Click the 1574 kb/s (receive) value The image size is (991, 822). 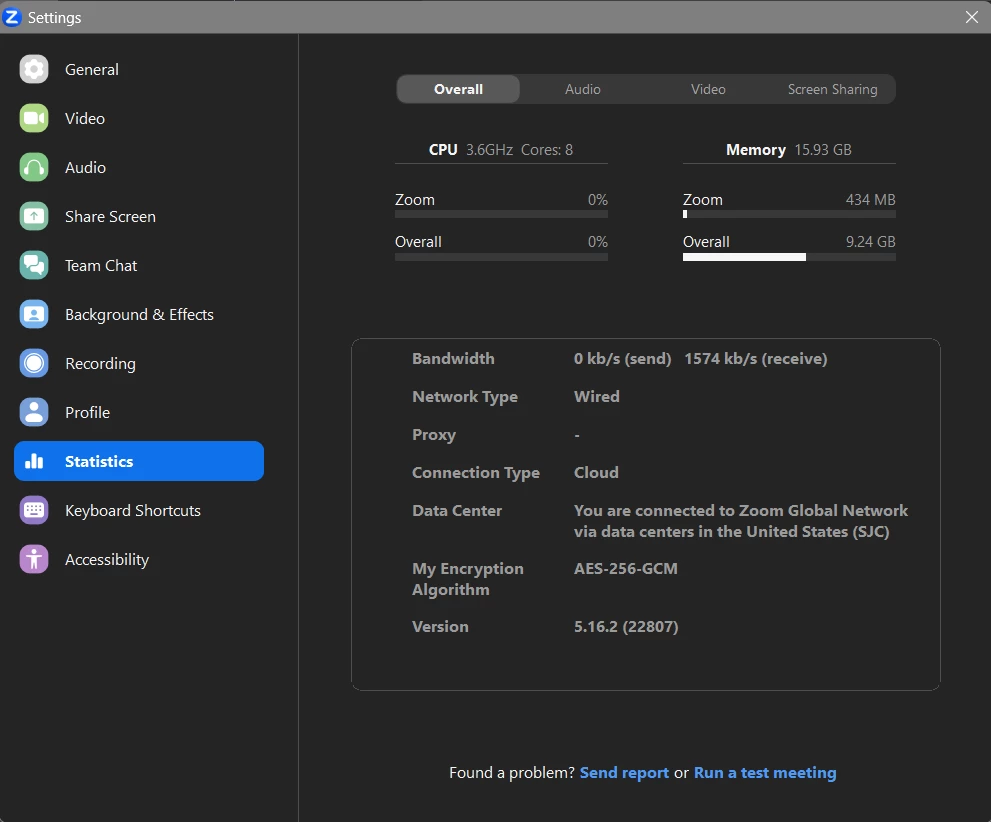click(755, 359)
